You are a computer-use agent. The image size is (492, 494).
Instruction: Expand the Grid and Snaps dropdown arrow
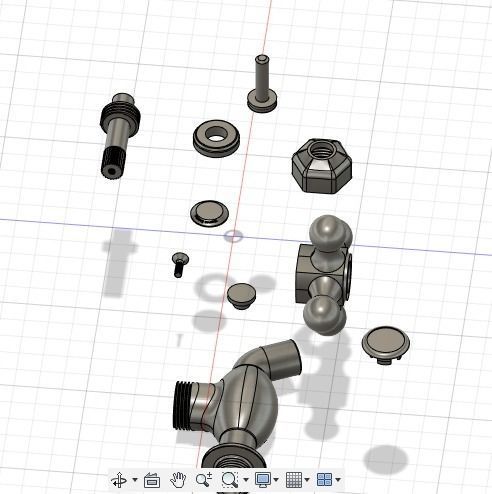pos(307,480)
